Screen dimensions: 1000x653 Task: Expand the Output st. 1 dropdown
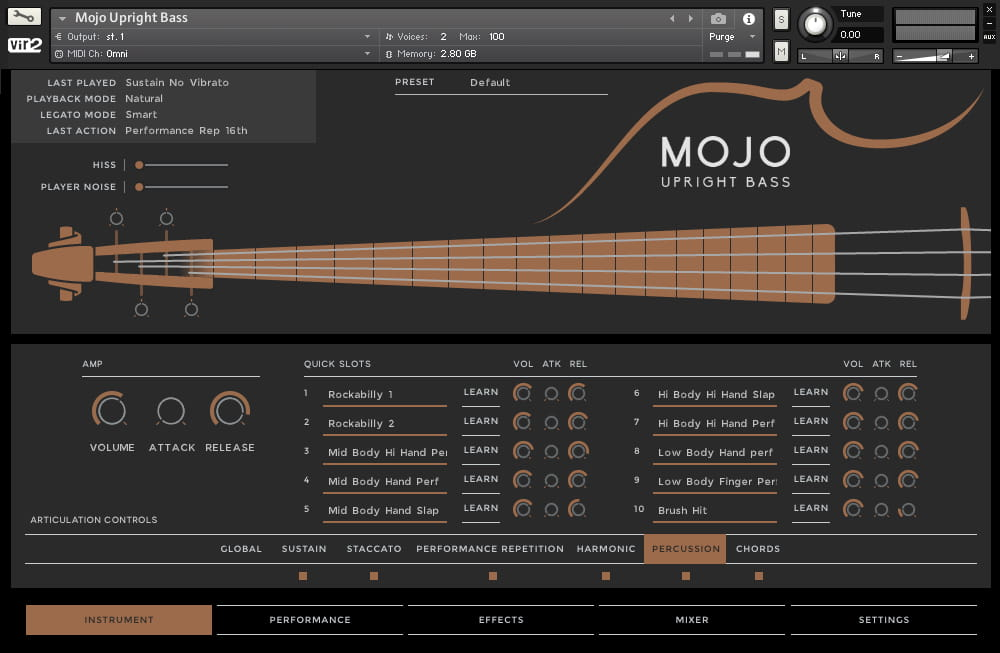click(367, 37)
